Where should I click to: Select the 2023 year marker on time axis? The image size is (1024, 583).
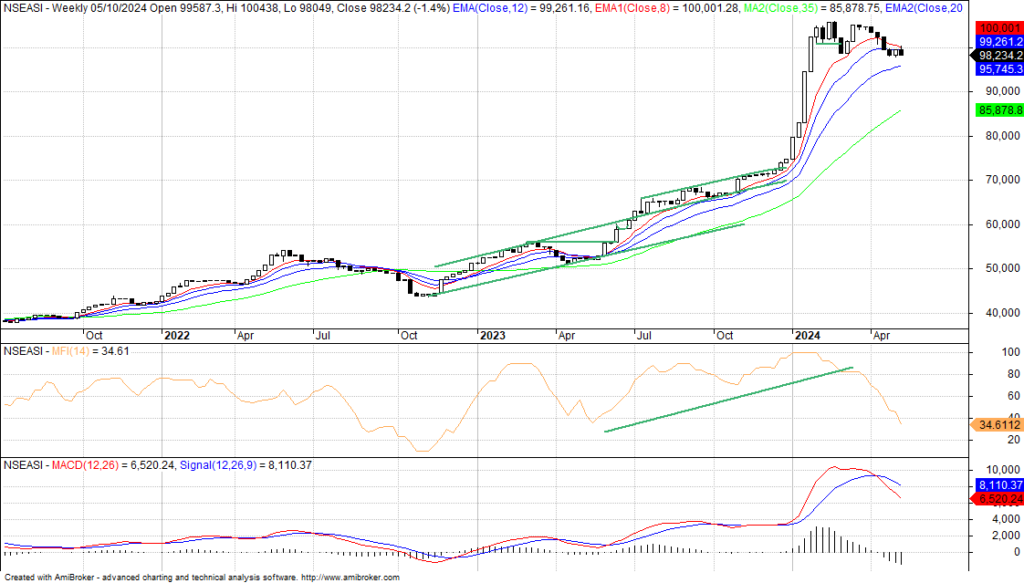[492, 337]
